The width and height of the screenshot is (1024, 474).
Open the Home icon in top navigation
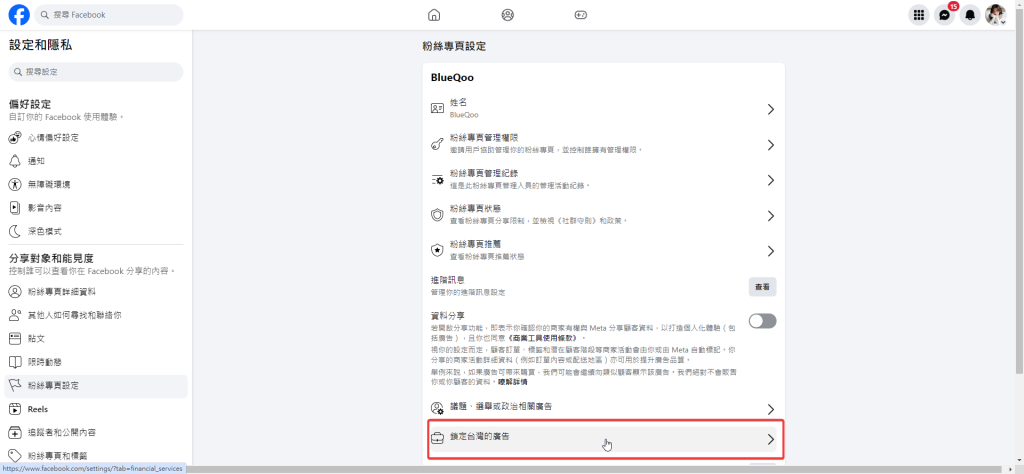tap(434, 15)
